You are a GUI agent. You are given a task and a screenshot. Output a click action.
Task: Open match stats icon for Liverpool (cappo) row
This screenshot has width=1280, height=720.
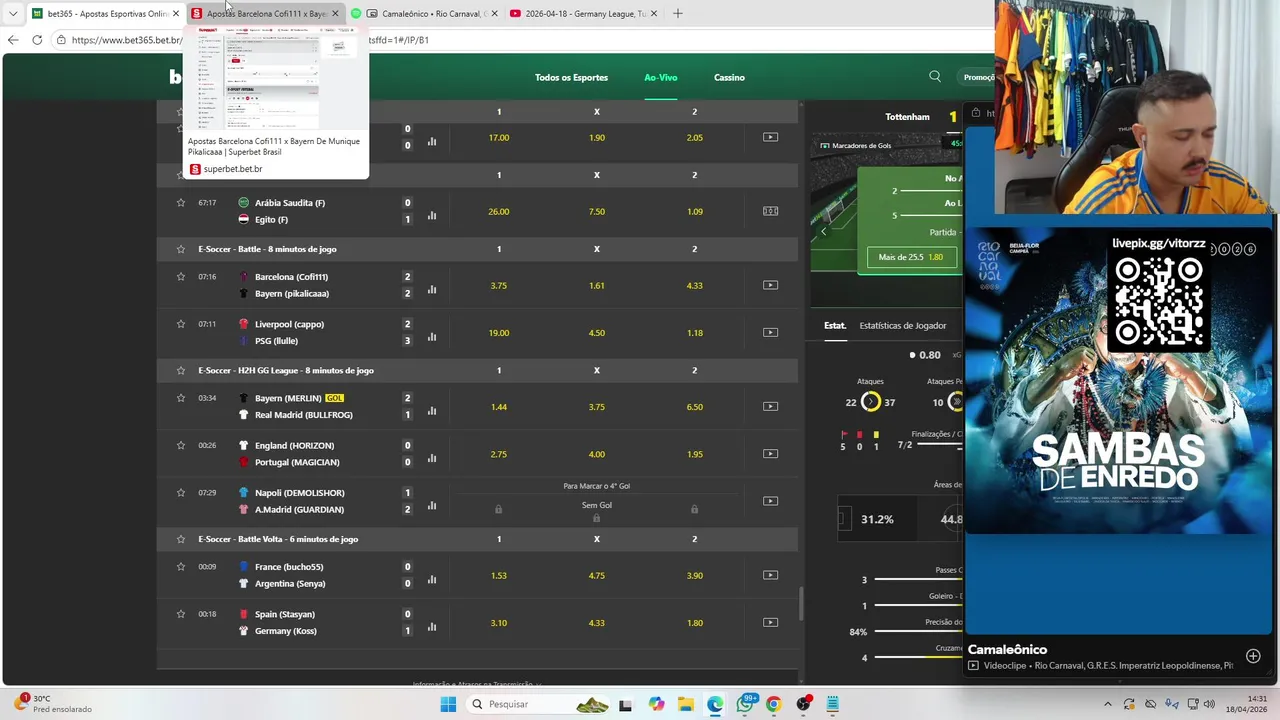[432, 336]
